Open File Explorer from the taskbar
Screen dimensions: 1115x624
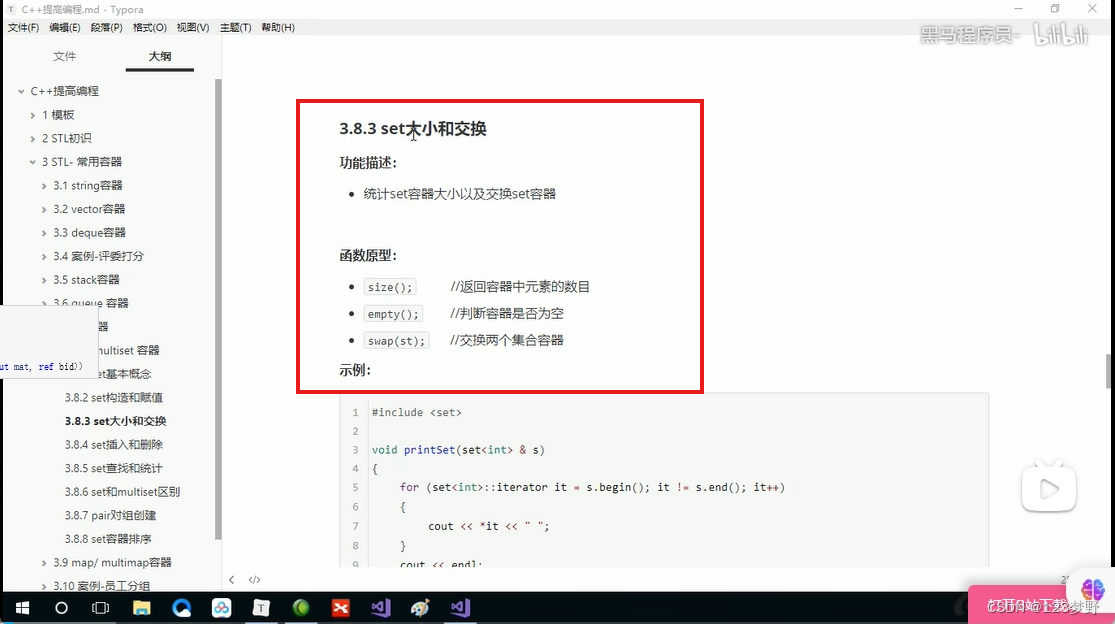coord(141,607)
